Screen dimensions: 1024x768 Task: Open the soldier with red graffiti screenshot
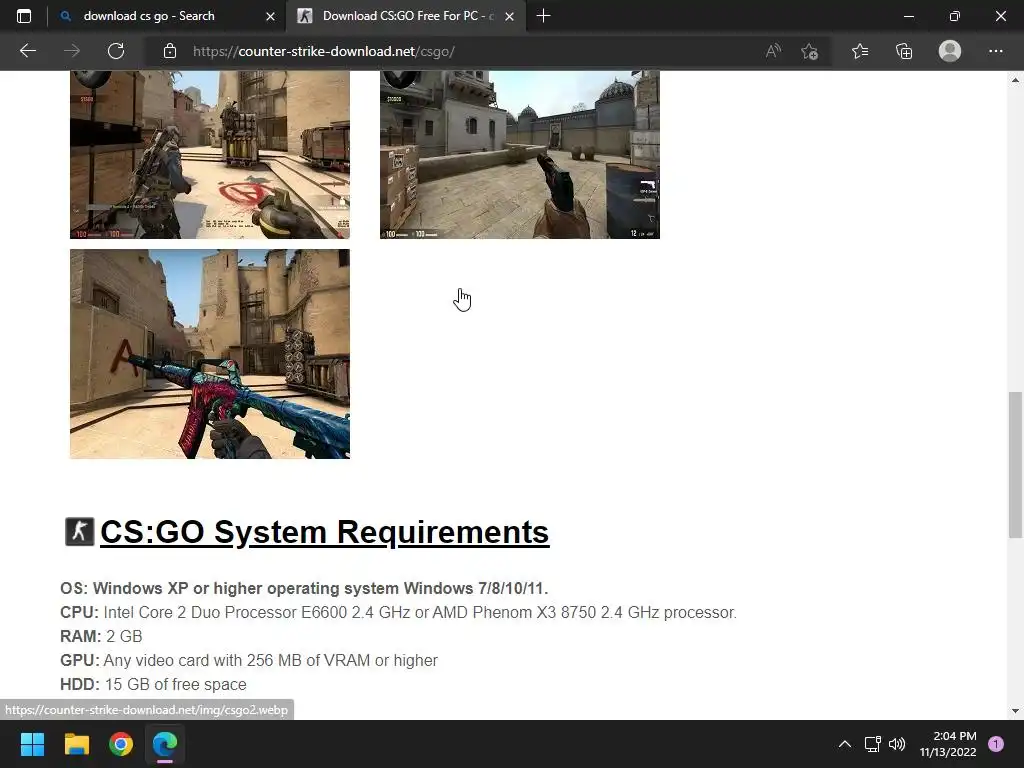click(x=210, y=155)
